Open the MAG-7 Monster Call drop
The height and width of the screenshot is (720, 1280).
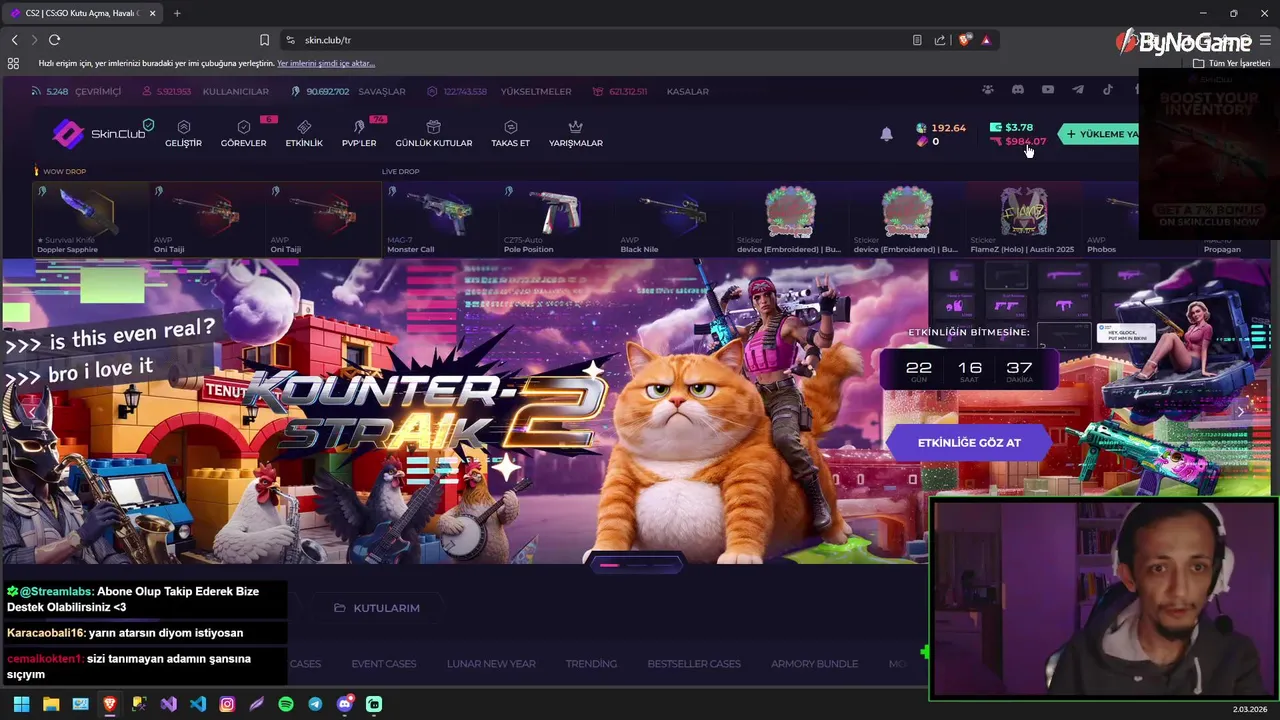439,218
